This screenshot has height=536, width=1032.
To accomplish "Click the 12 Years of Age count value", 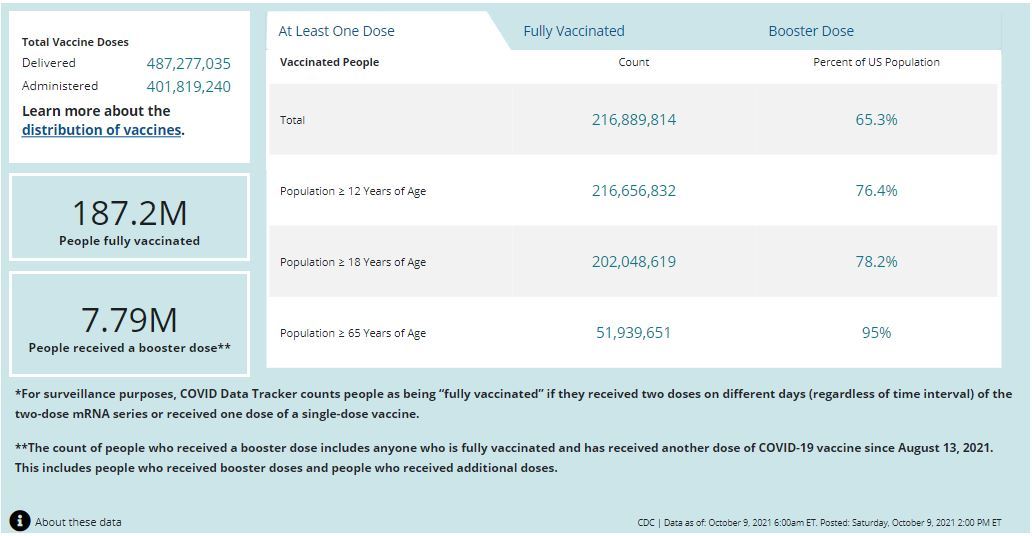I will coord(634,191).
